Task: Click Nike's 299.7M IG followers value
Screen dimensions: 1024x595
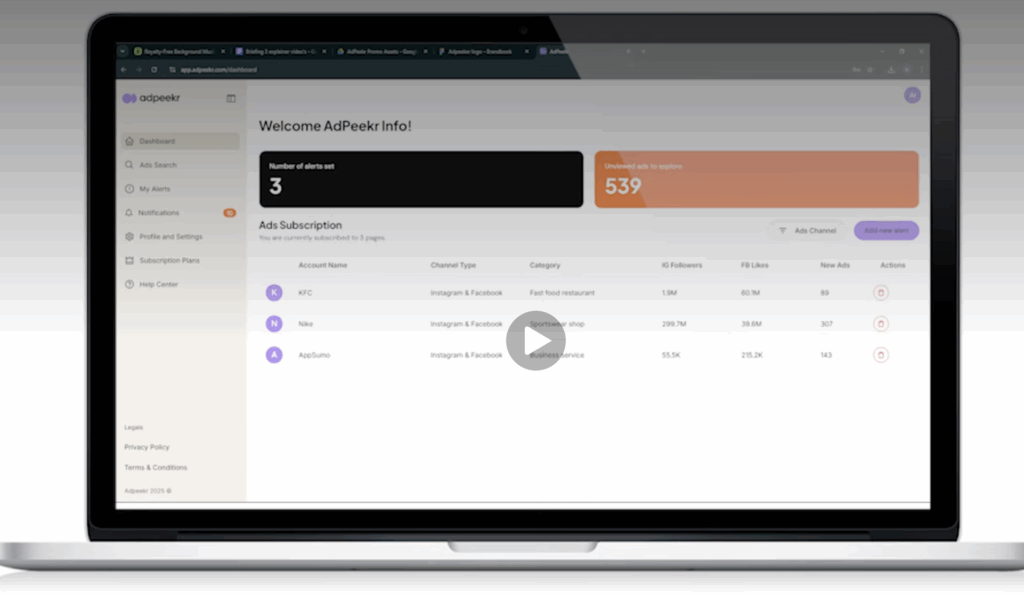Action: coord(674,324)
